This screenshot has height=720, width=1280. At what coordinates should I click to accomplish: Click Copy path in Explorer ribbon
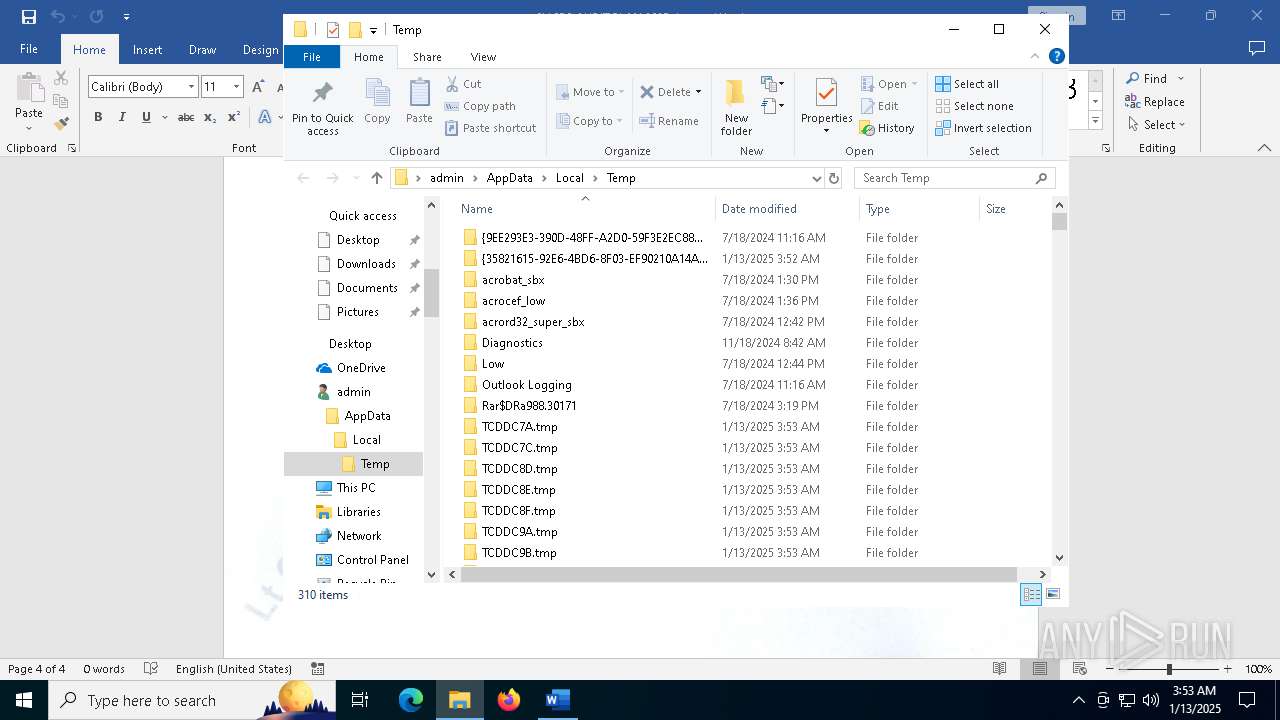click(480, 106)
